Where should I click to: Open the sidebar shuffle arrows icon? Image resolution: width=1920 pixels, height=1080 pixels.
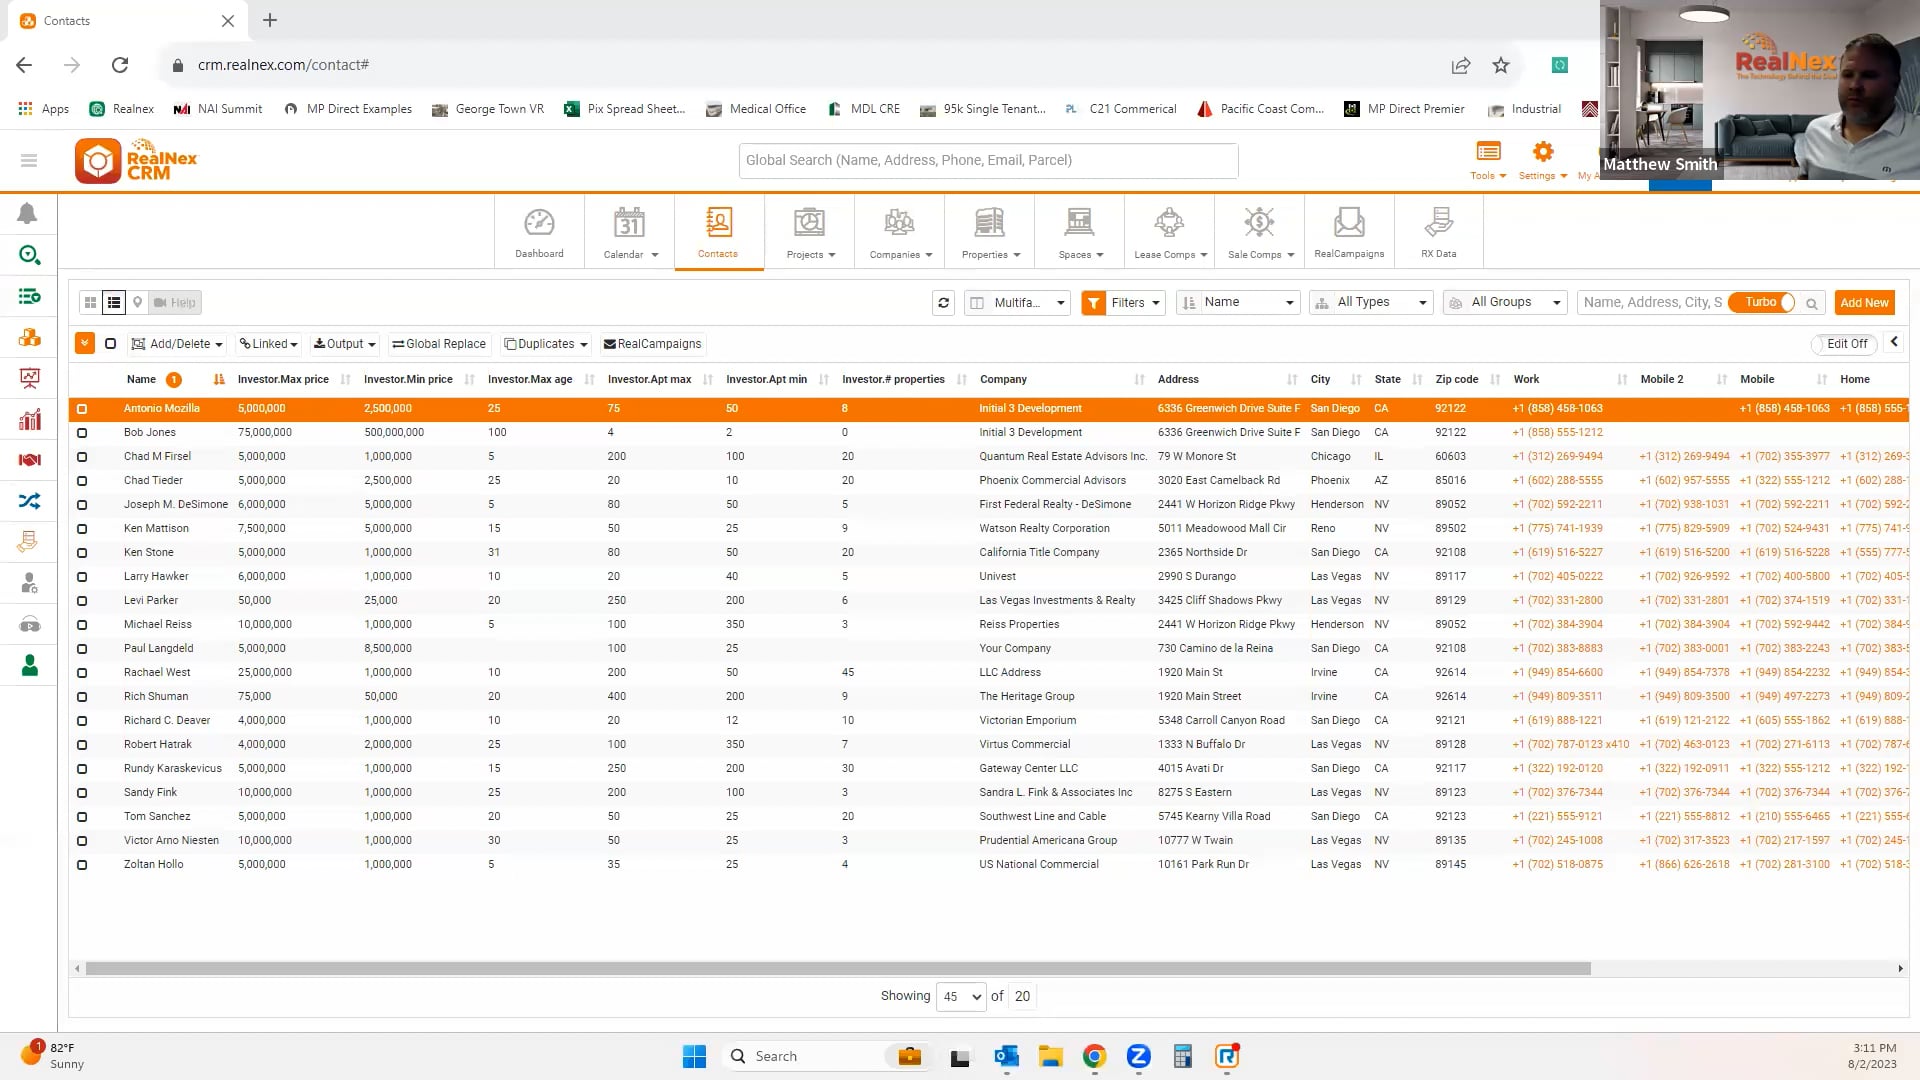(29, 501)
